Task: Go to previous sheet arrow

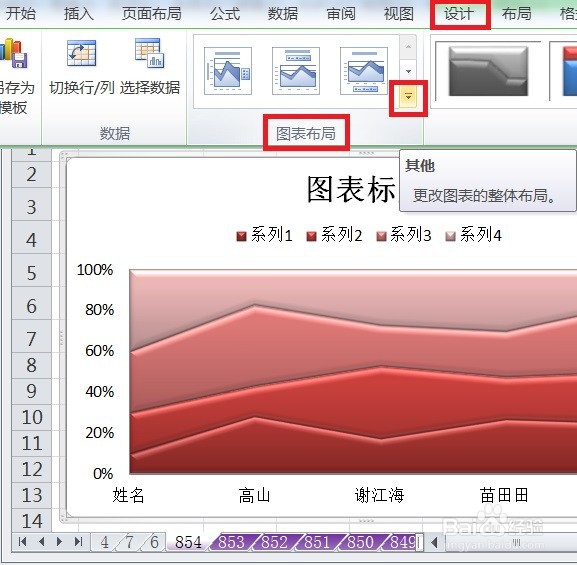Action: point(41,541)
